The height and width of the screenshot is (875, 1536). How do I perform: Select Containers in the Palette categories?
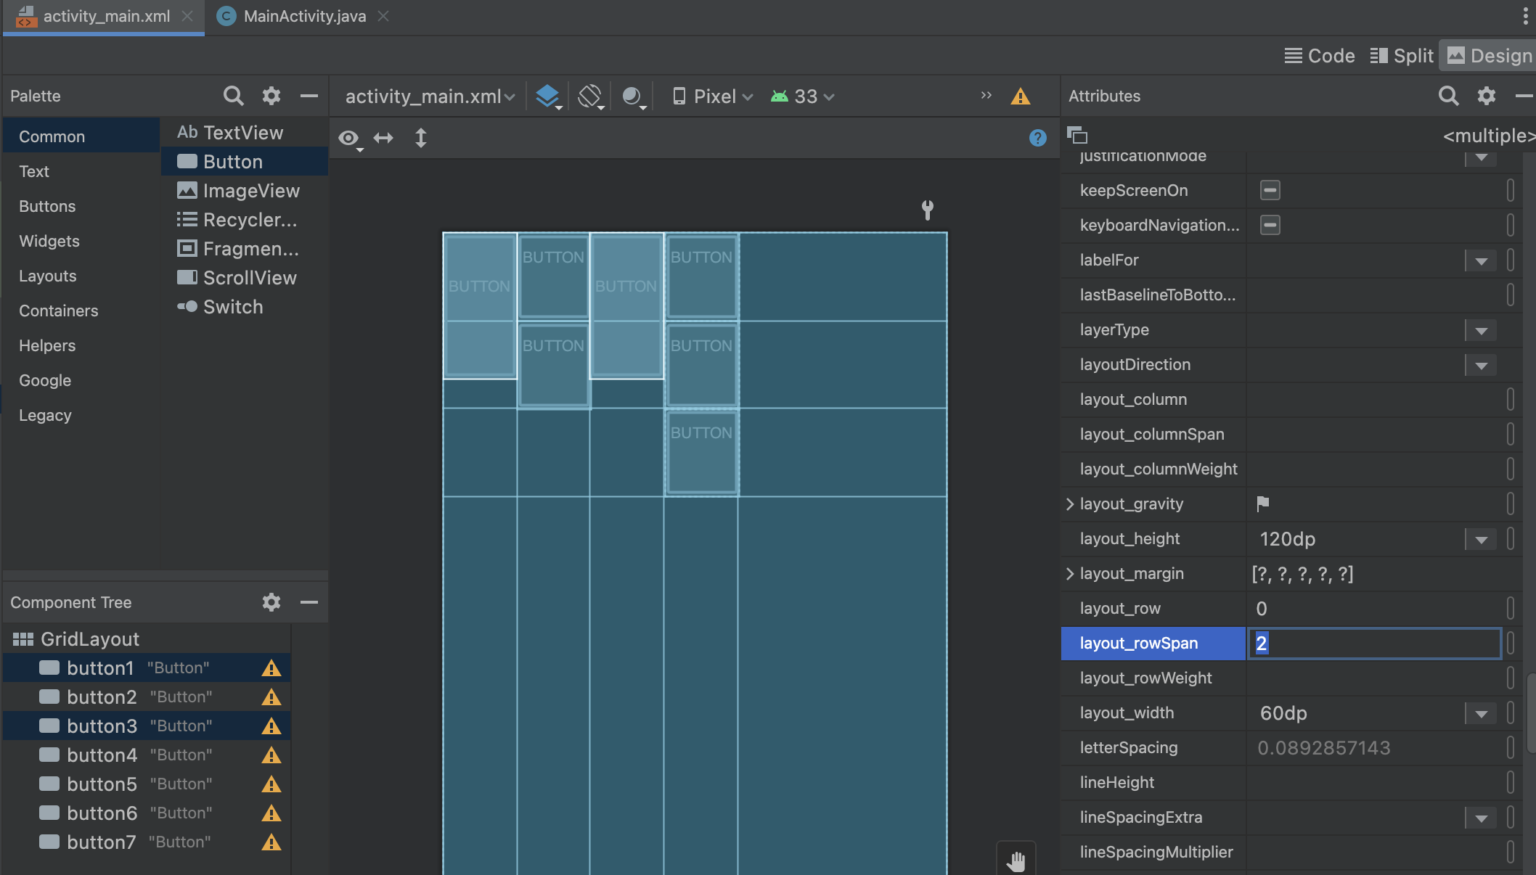[x=57, y=310]
